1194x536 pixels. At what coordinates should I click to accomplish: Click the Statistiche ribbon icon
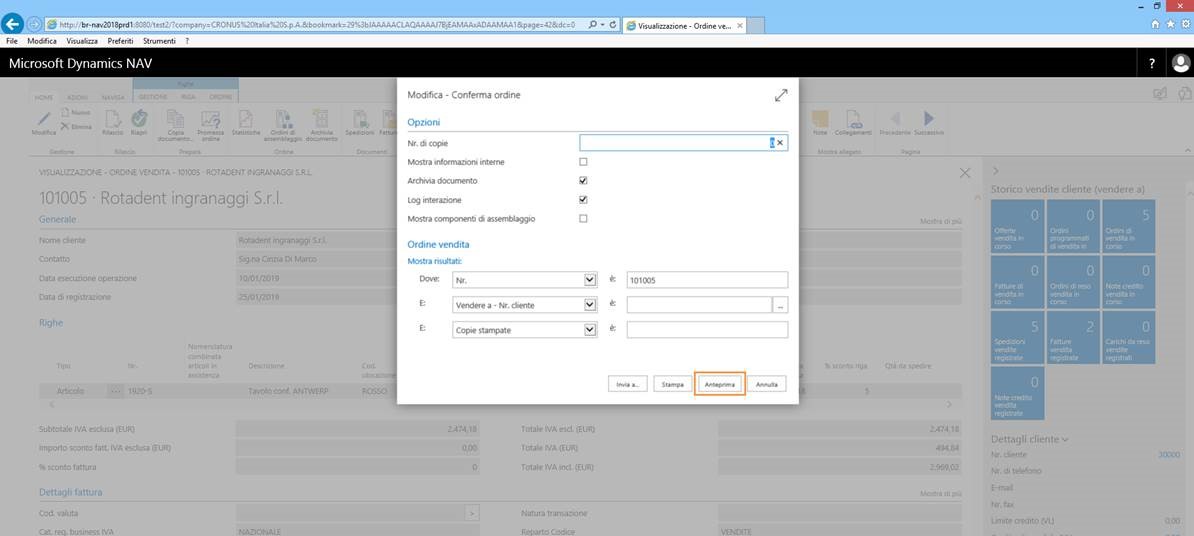click(245, 119)
